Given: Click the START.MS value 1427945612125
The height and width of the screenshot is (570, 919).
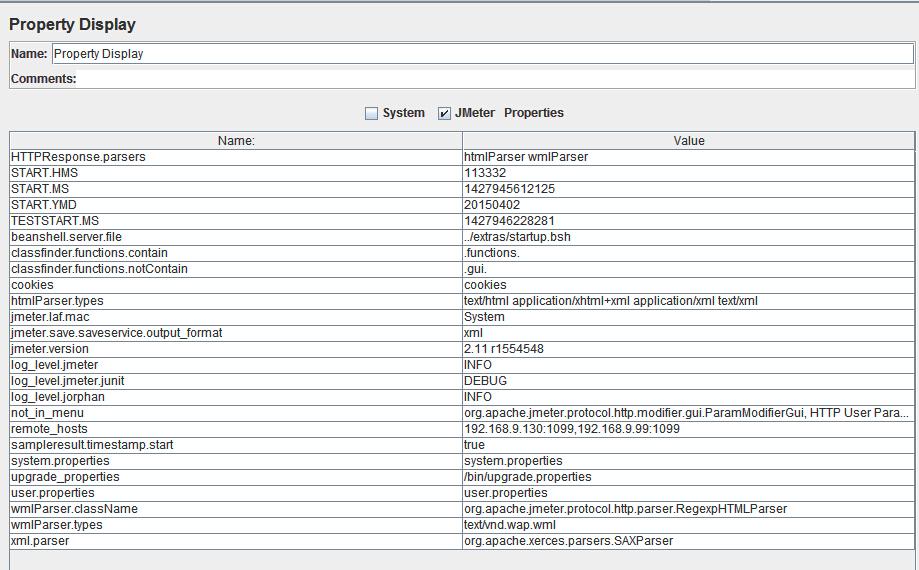Looking at the screenshot, I should point(509,189).
